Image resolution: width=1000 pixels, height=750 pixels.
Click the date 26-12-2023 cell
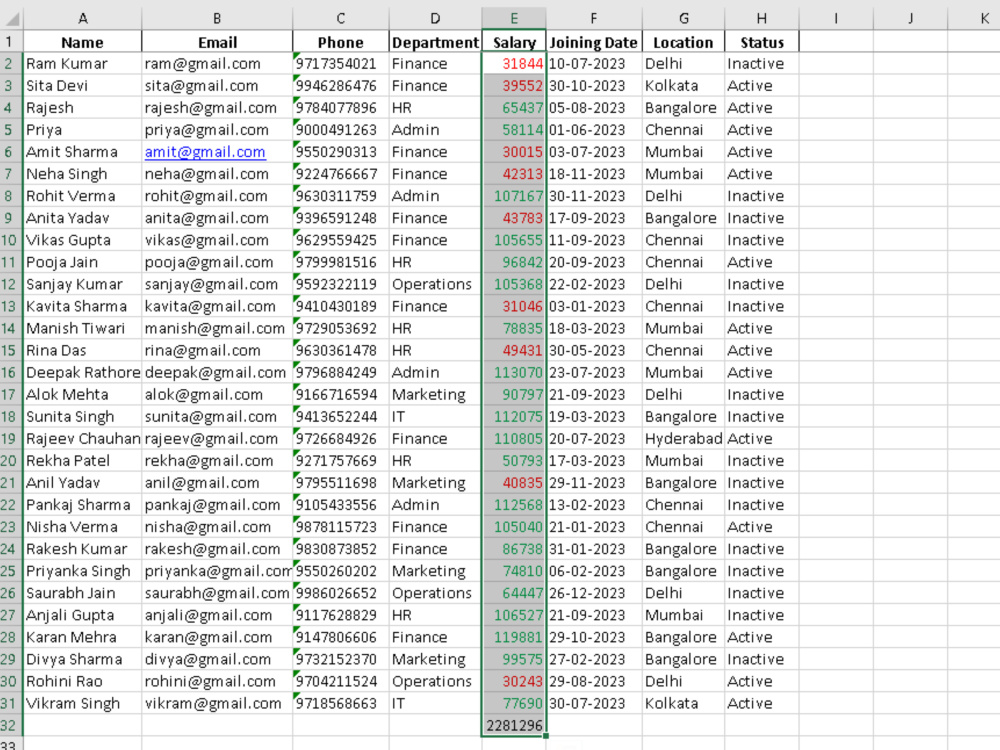coord(594,593)
